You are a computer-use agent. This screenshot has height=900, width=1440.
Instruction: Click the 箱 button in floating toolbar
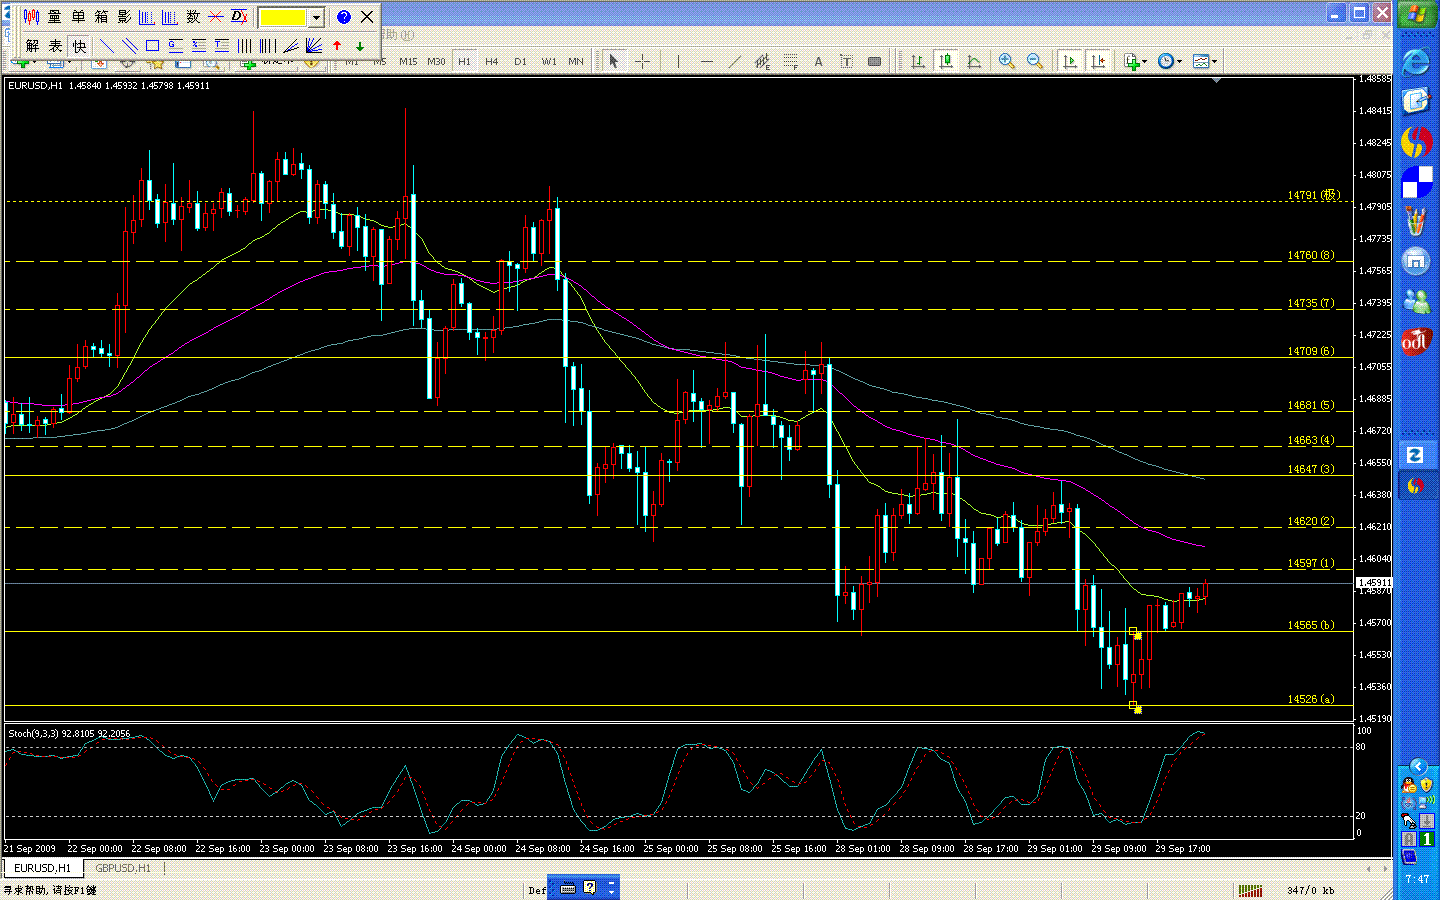pos(101,17)
